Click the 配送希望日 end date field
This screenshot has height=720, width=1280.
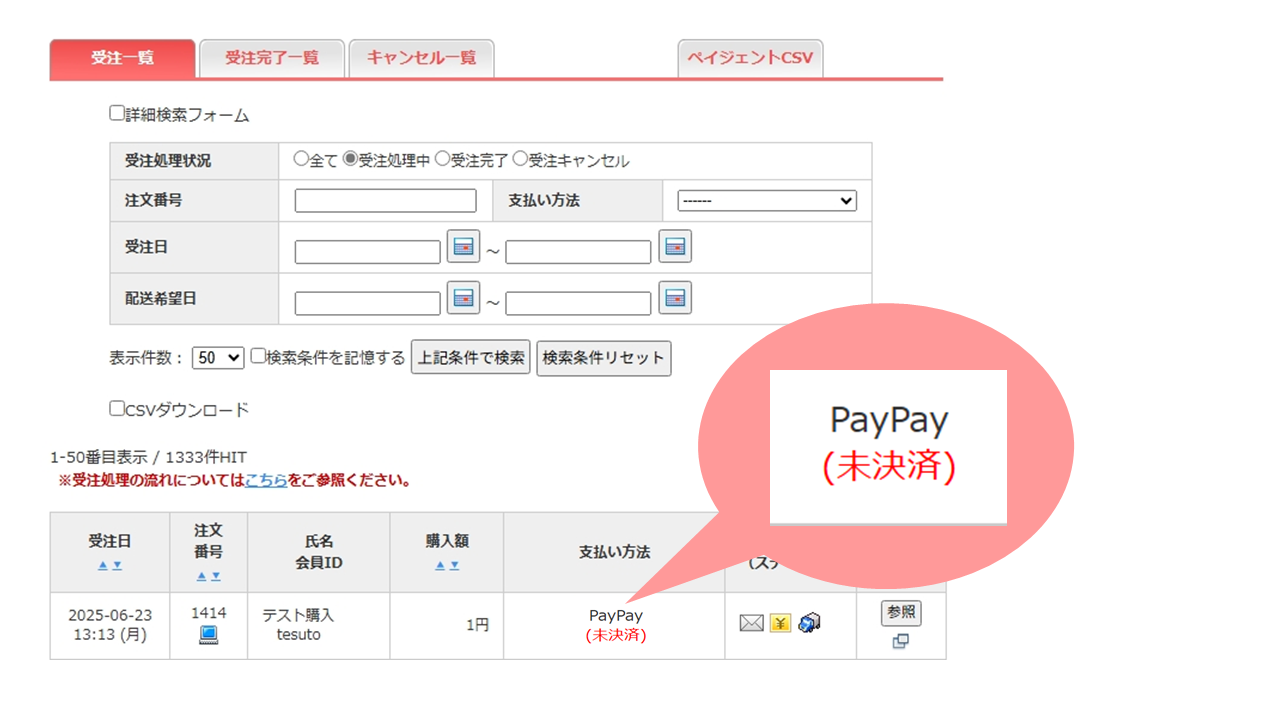point(578,303)
